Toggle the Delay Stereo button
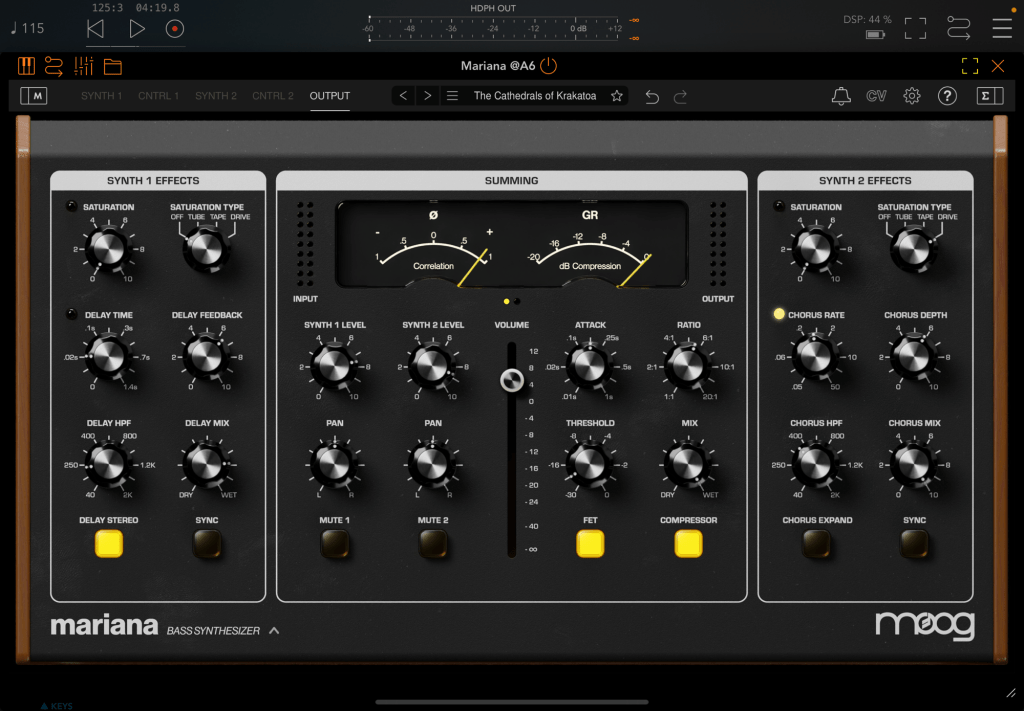The image size is (1024, 711). tap(109, 544)
